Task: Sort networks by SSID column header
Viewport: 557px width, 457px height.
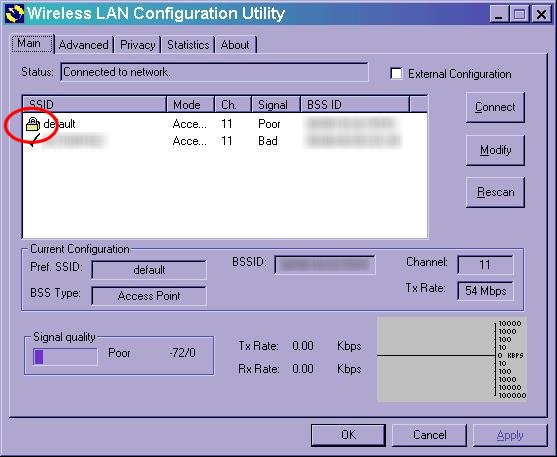Action: (94, 104)
